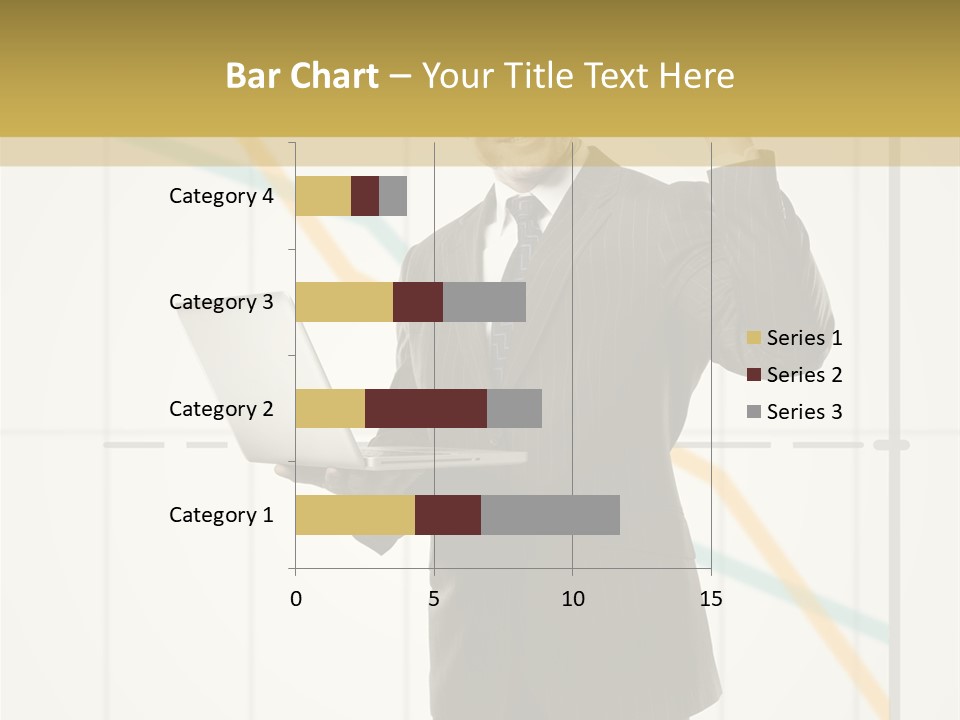Click the axis value 5

coord(434,599)
